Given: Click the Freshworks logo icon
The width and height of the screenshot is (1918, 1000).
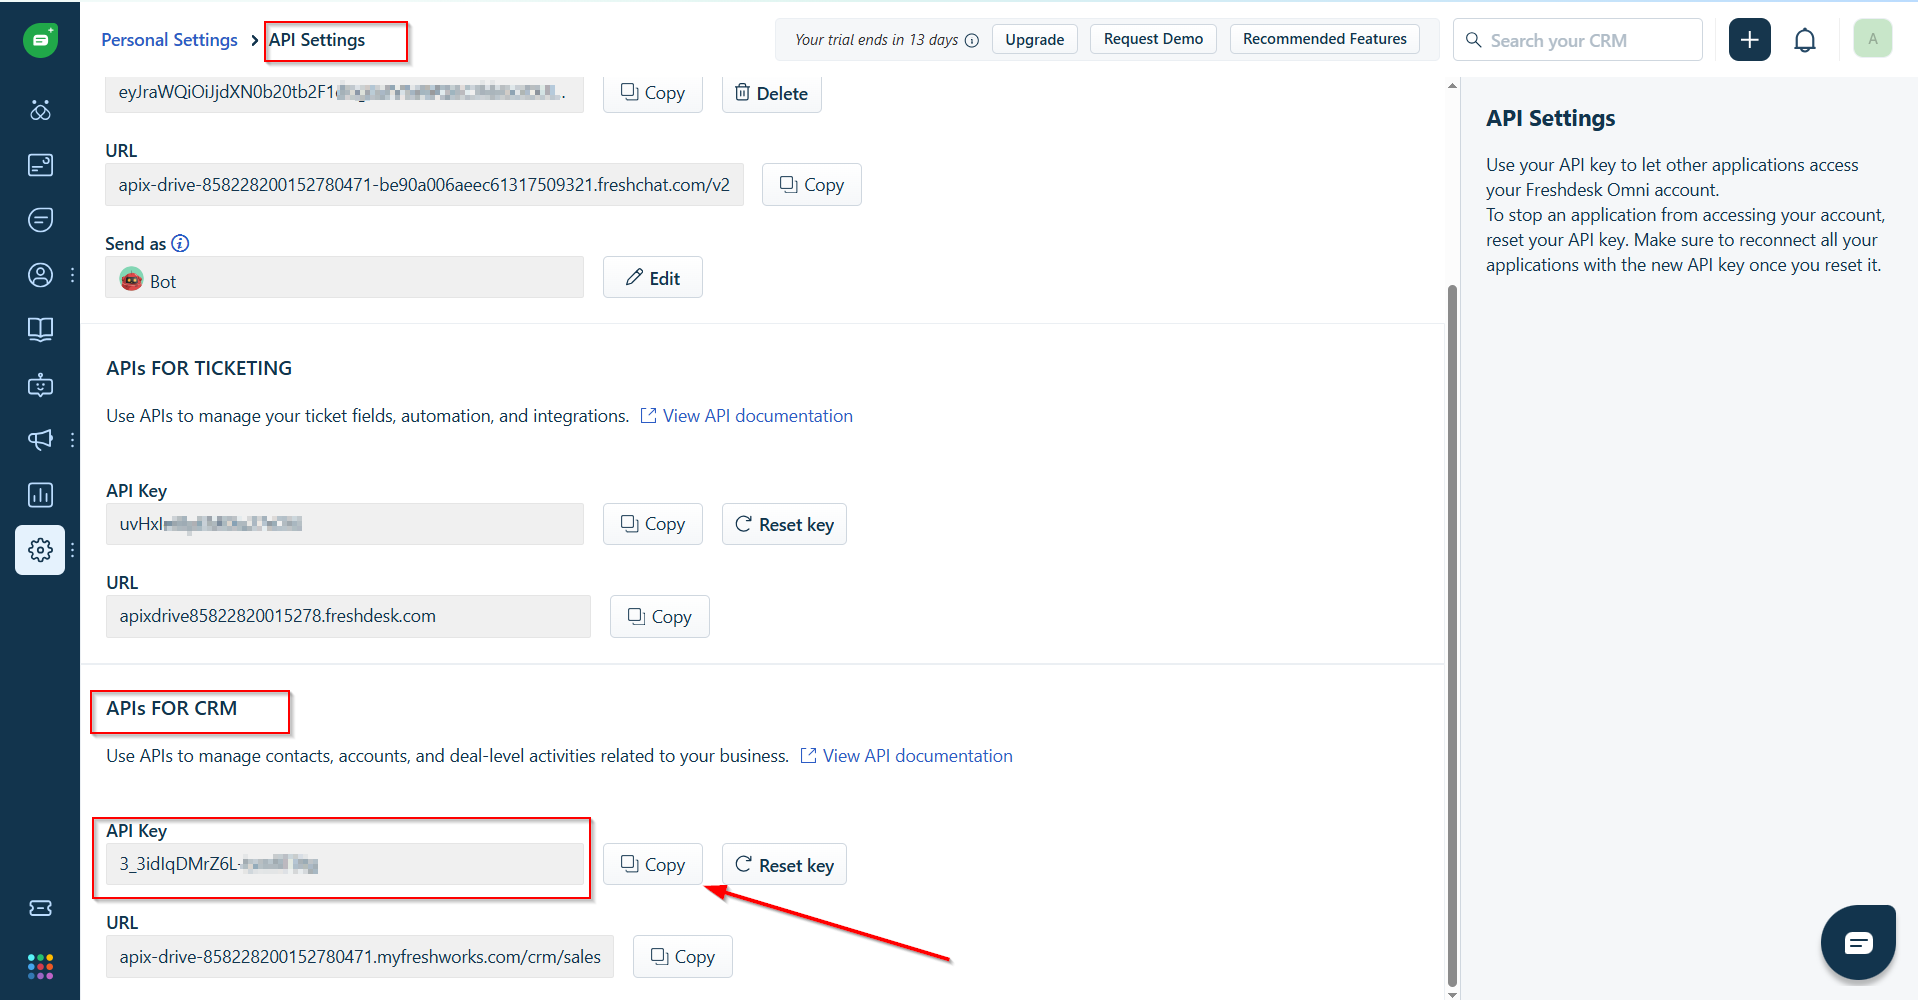Looking at the screenshot, I should coord(40,40).
